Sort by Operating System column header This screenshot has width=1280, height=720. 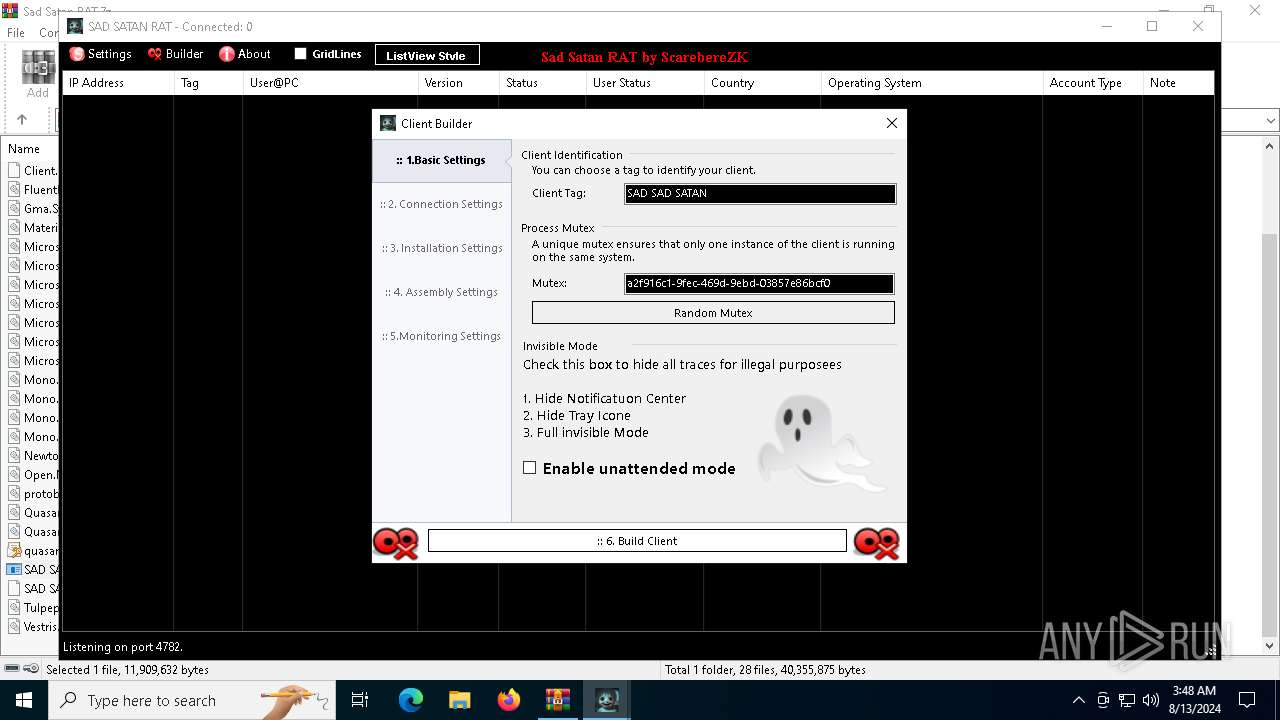932,83
